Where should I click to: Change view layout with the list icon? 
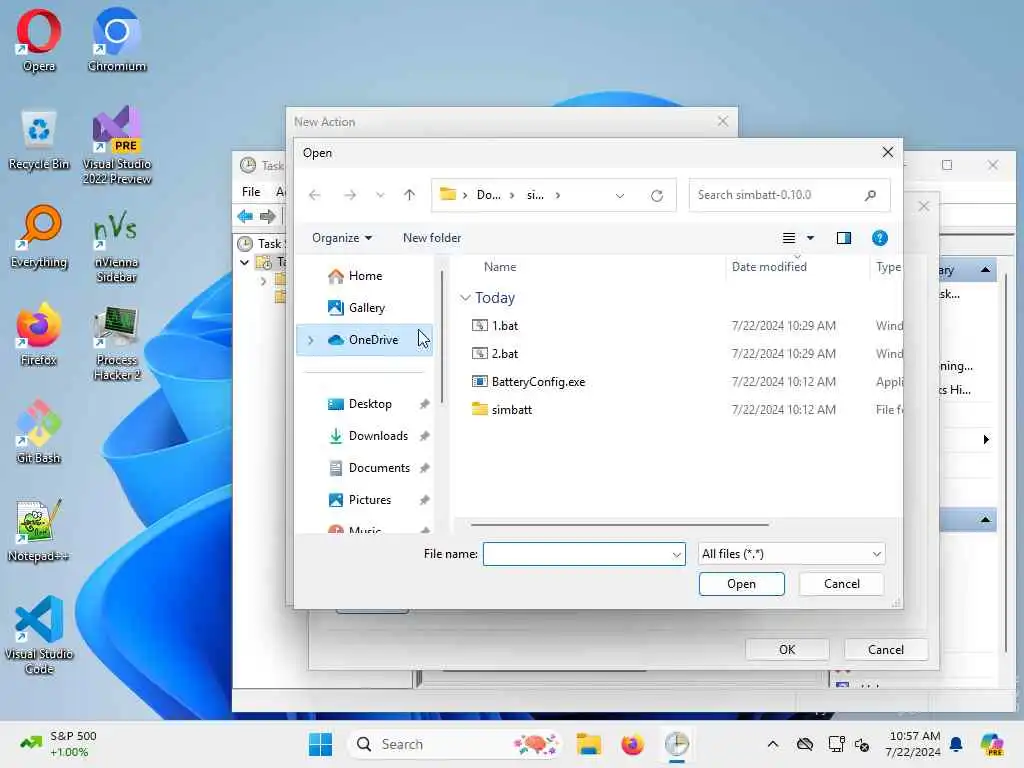(x=789, y=238)
